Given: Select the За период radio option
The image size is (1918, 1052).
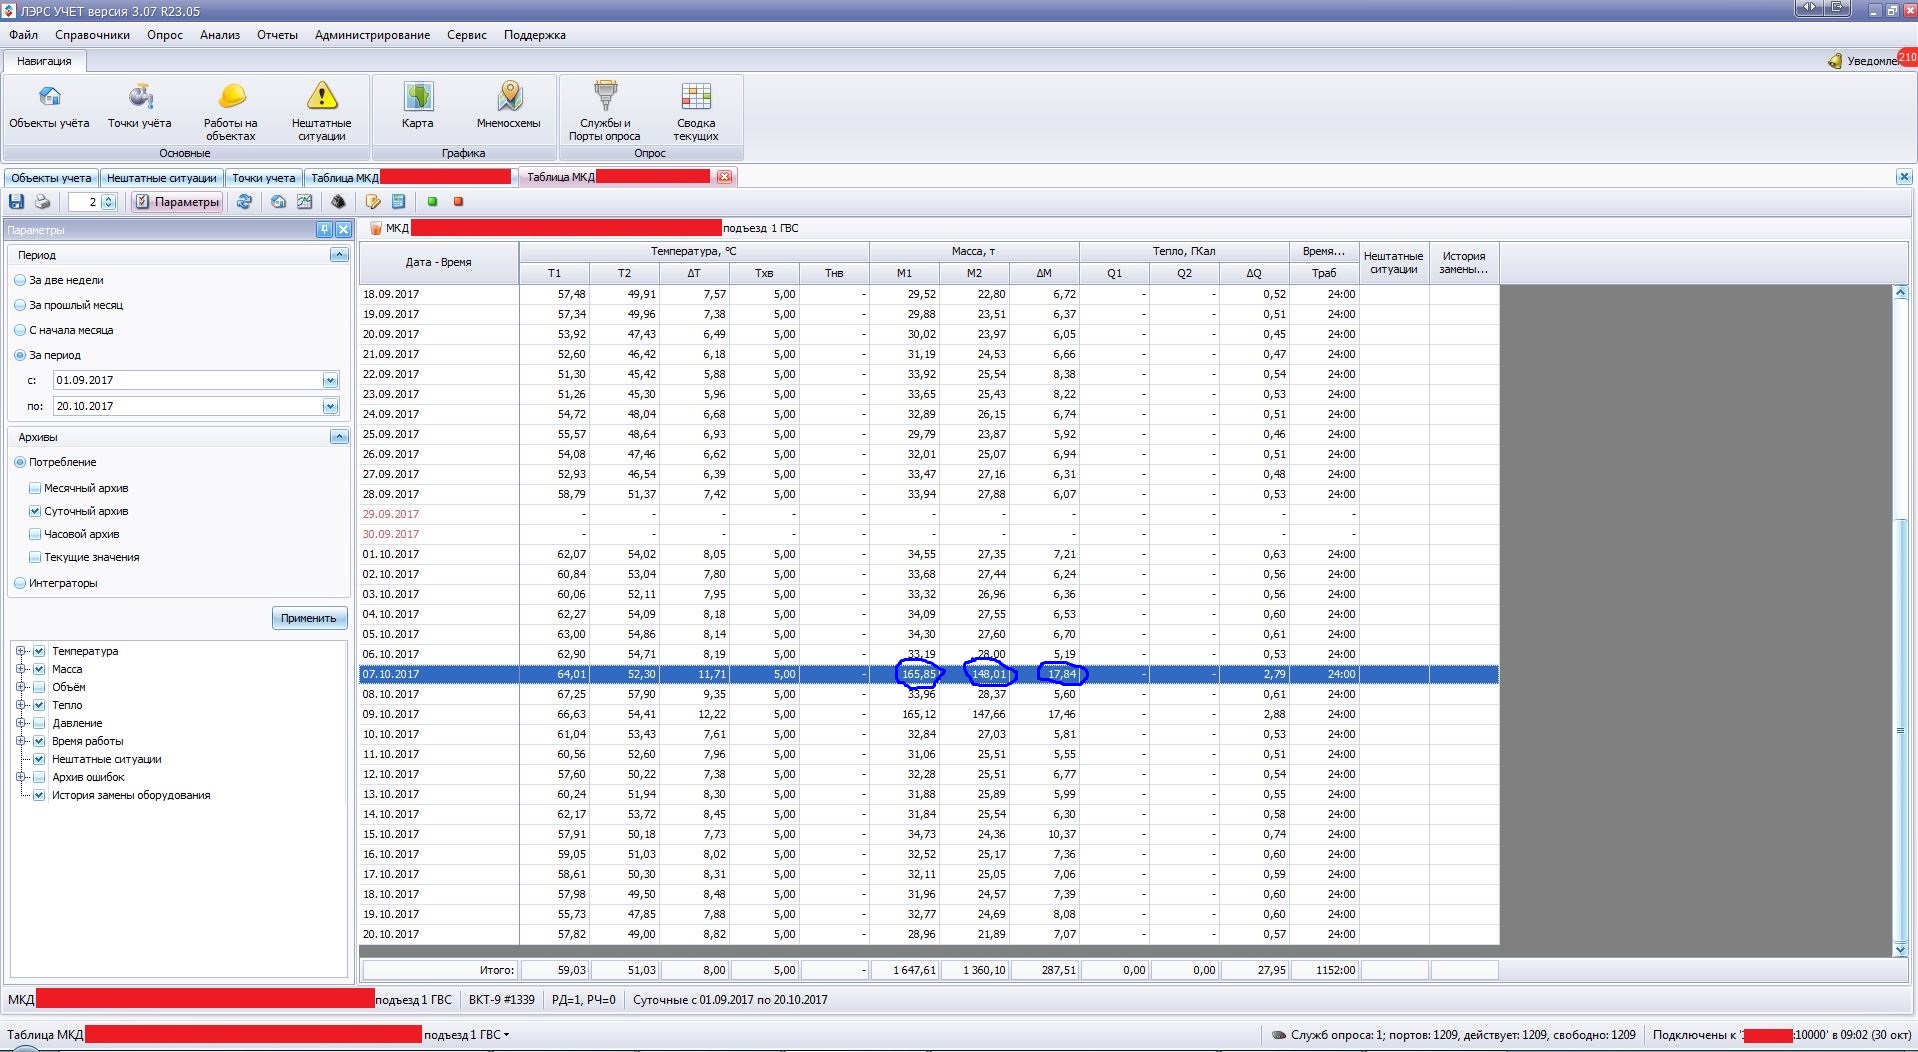Looking at the screenshot, I should click(20, 355).
